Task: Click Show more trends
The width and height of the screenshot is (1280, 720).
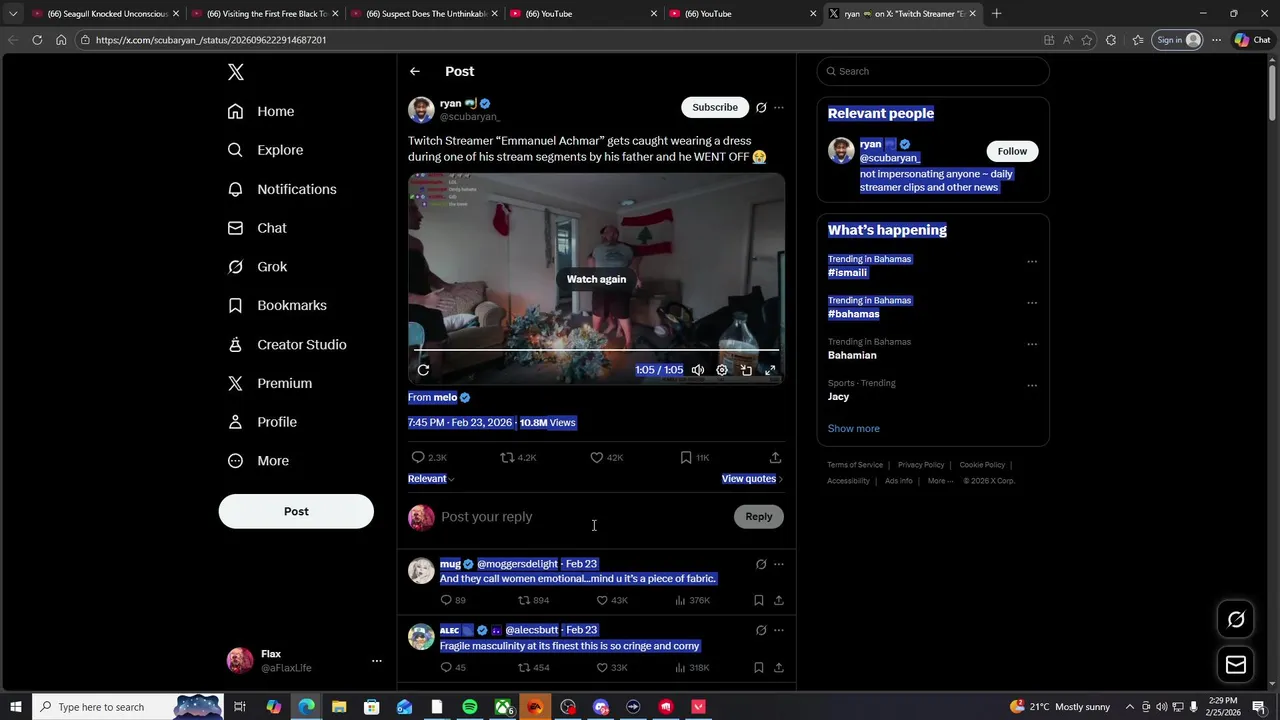Action: point(854,428)
